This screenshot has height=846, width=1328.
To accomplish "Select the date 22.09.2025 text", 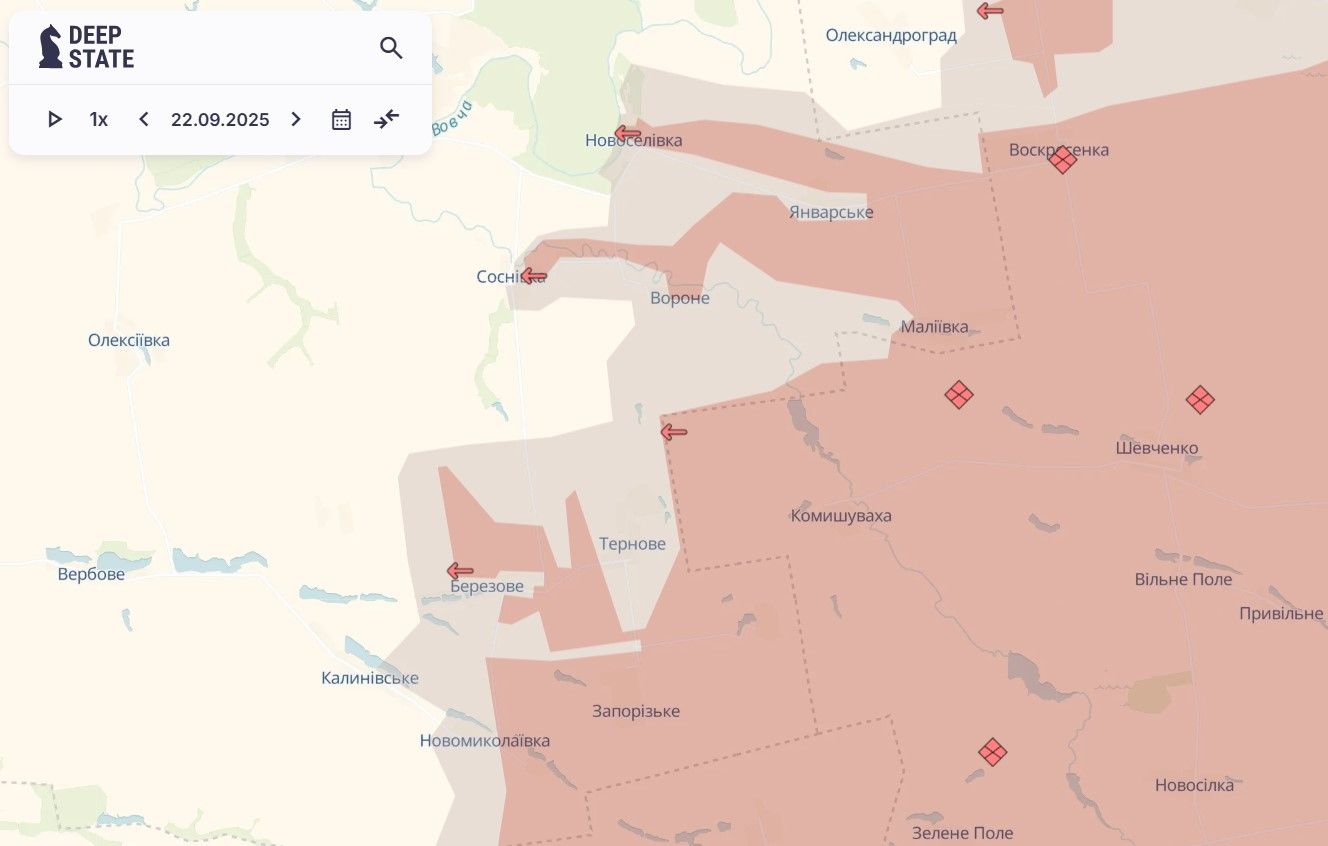I will (x=220, y=120).
